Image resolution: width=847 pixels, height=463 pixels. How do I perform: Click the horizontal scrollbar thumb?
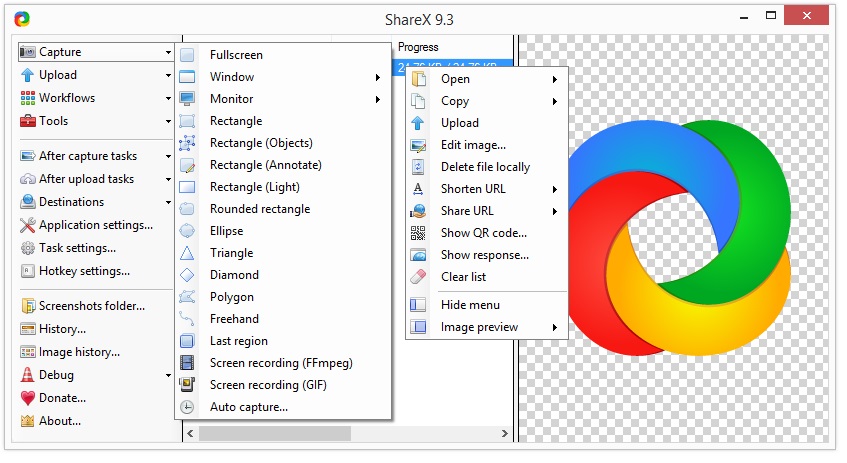tap(274, 433)
